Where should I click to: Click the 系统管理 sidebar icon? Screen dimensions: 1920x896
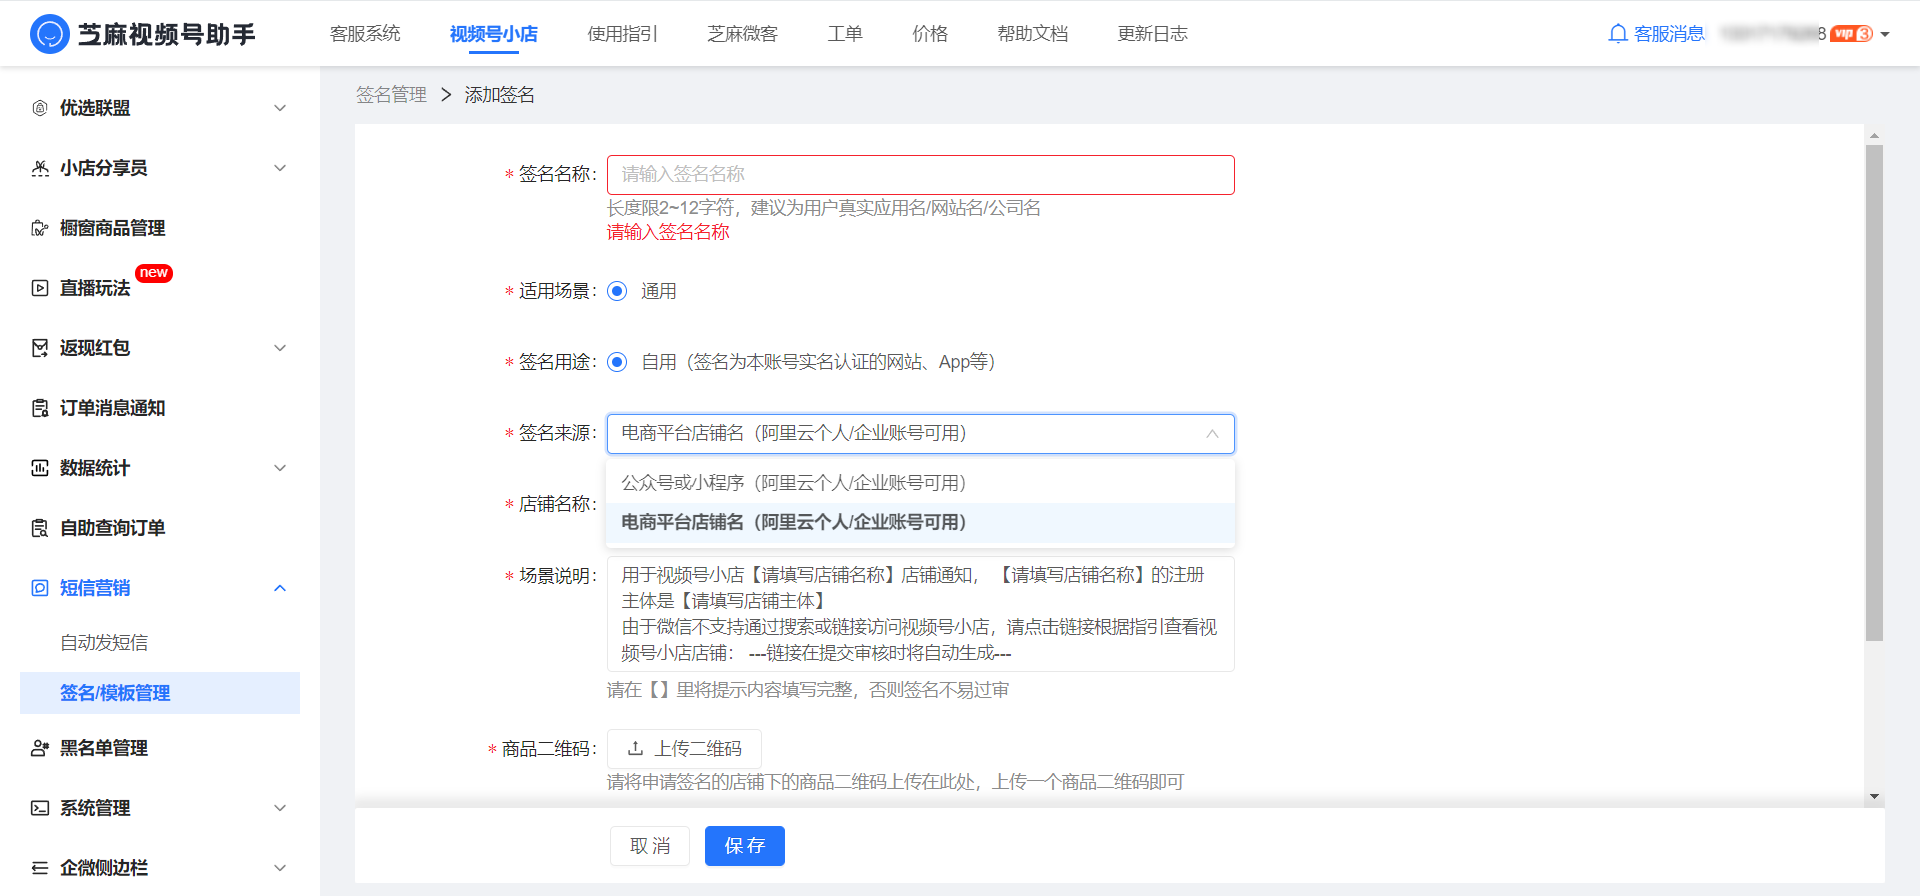point(40,808)
